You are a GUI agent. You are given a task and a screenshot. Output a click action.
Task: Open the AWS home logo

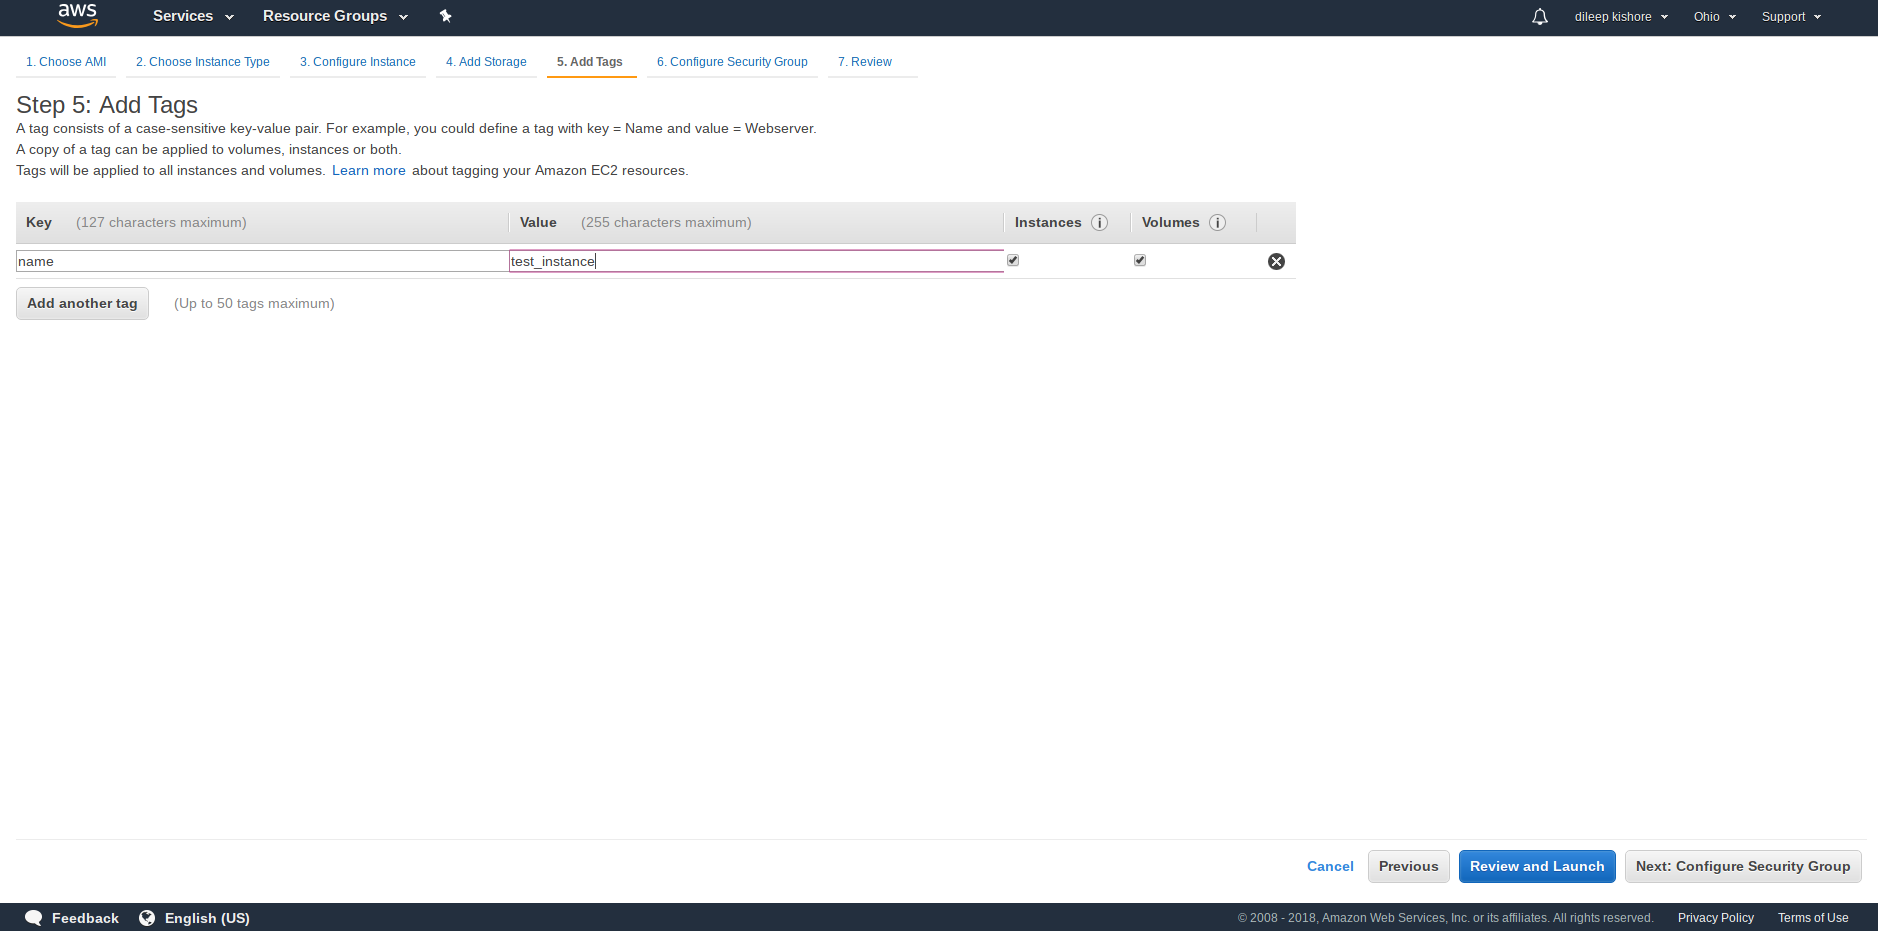coord(77,15)
